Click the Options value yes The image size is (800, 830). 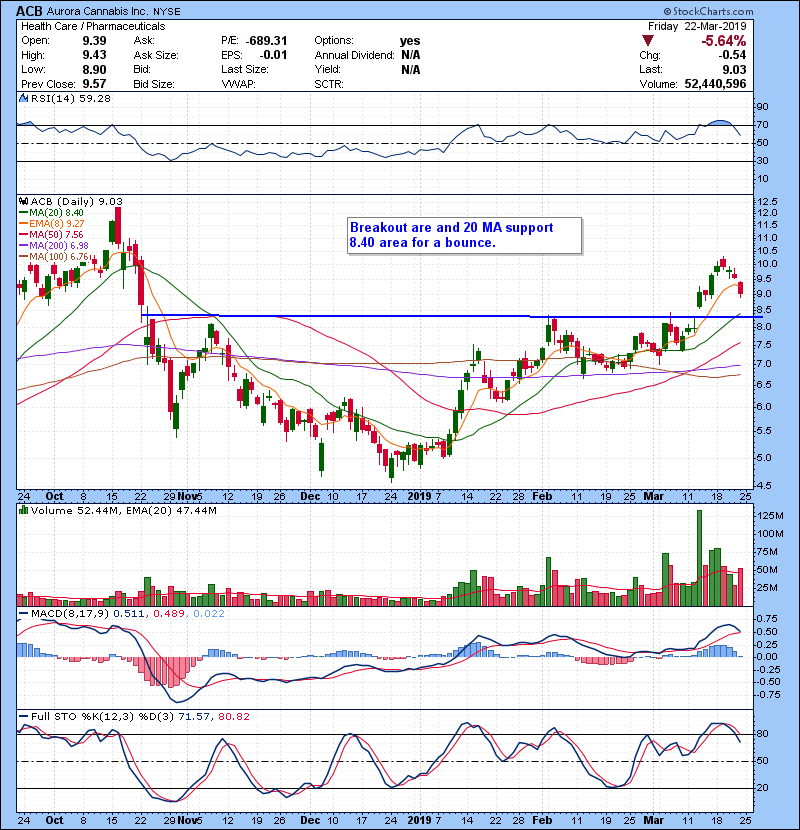point(410,41)
